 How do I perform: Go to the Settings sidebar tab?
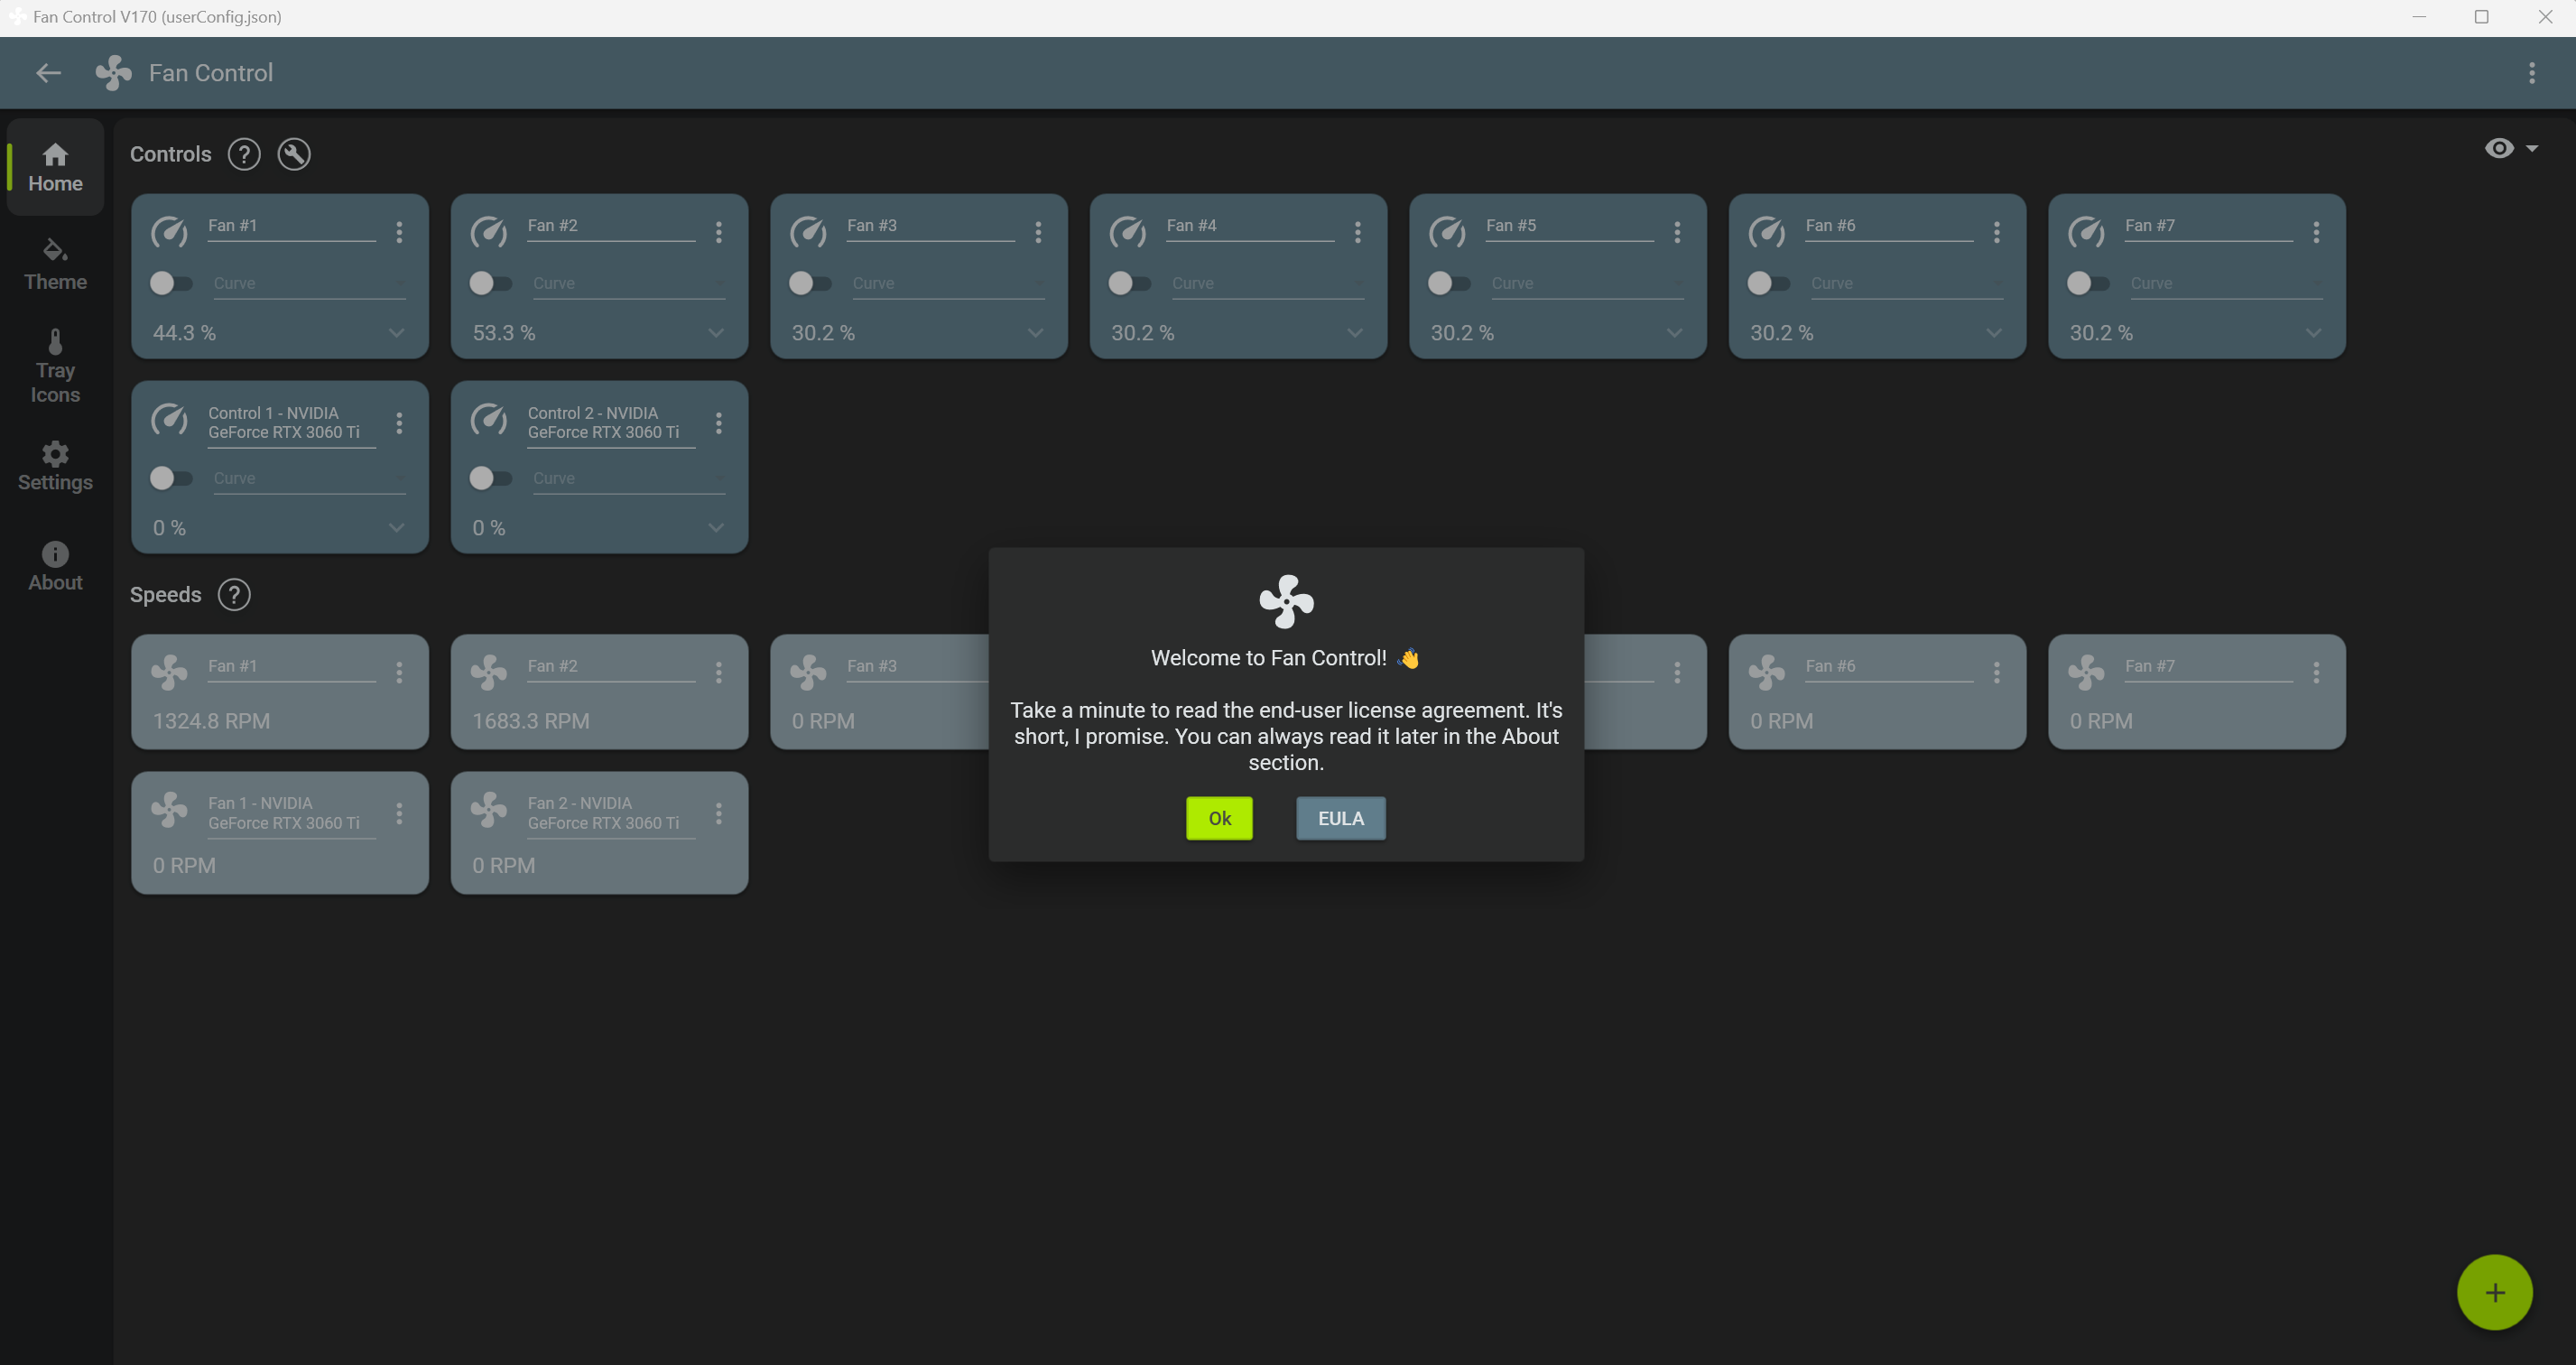pyautogui.click(x=55, y=466)
